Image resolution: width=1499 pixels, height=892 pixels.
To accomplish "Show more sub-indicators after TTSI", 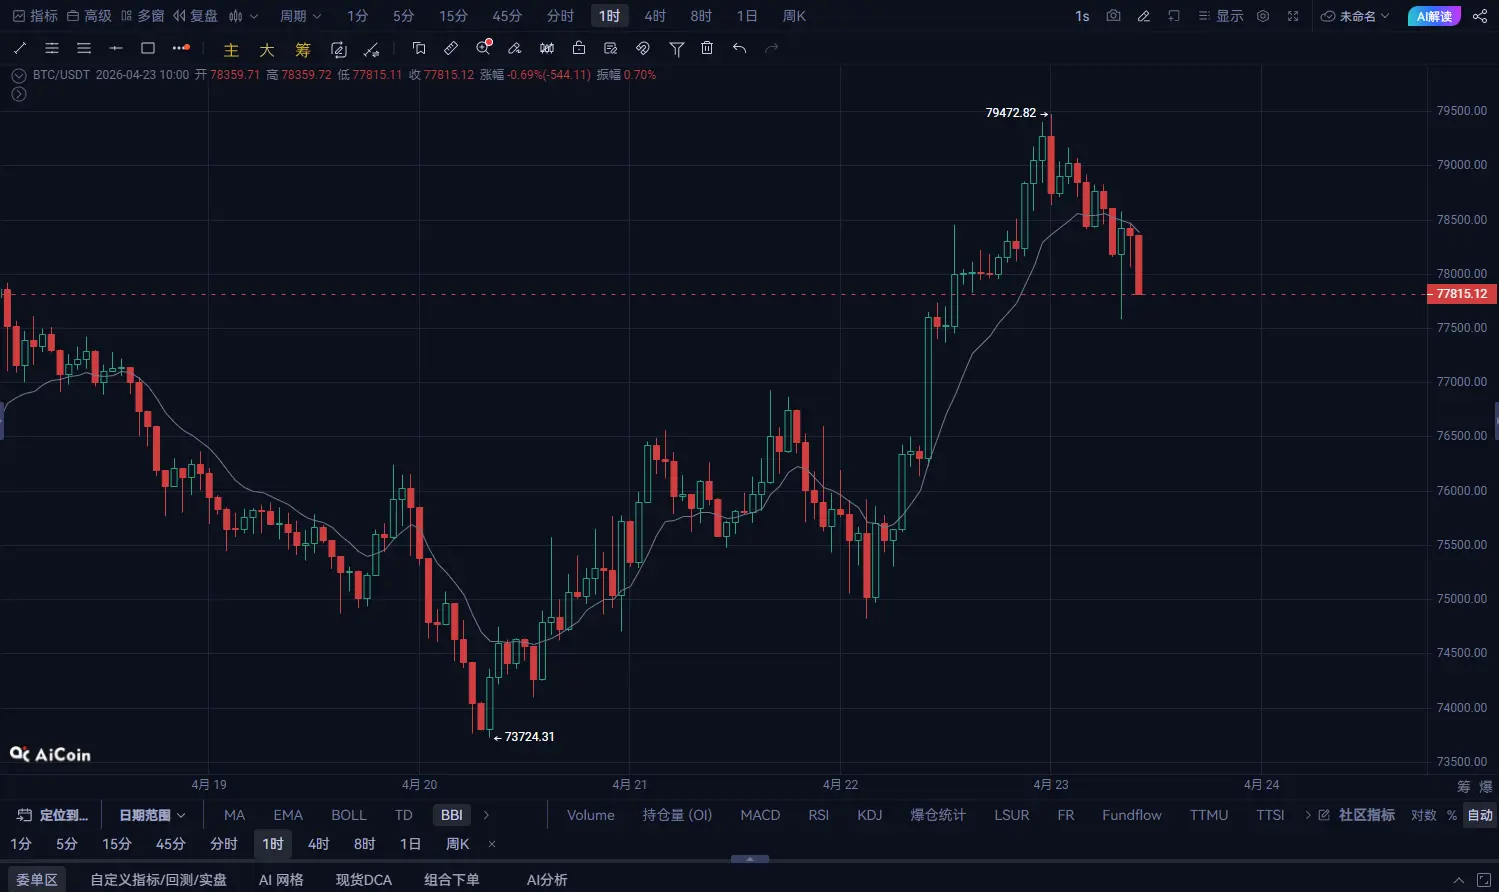I will click(x=1307, y=815).
